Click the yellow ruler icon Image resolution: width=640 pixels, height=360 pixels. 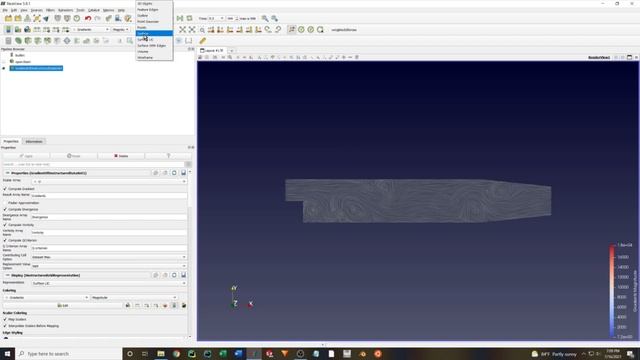pyautogui.click(x=202, y=40)
